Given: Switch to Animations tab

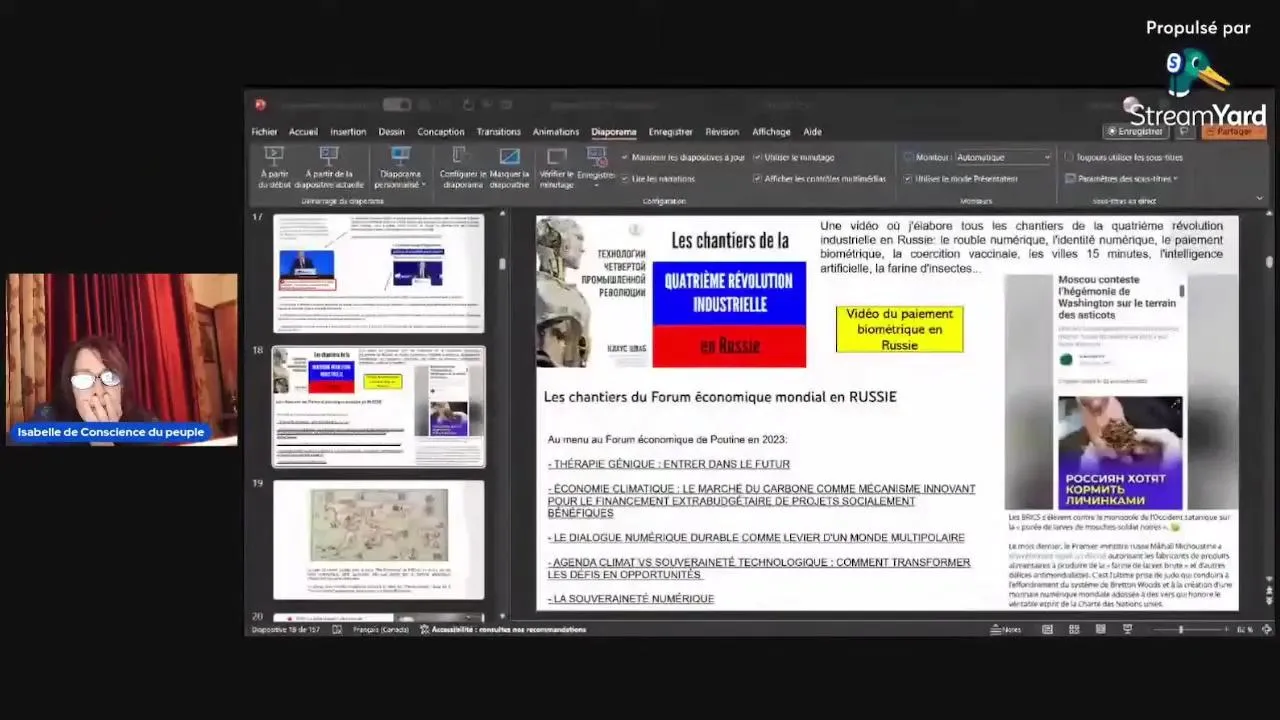Looking at the screenshot, I should (x=556, y=132).
